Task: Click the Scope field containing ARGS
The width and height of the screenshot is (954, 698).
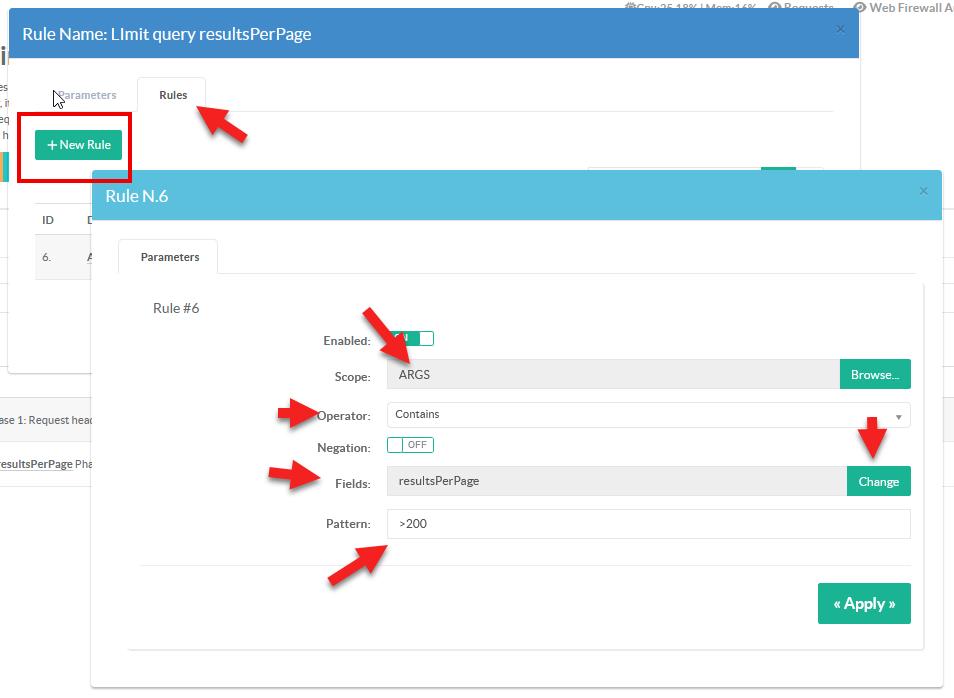Action: (612, 375)
